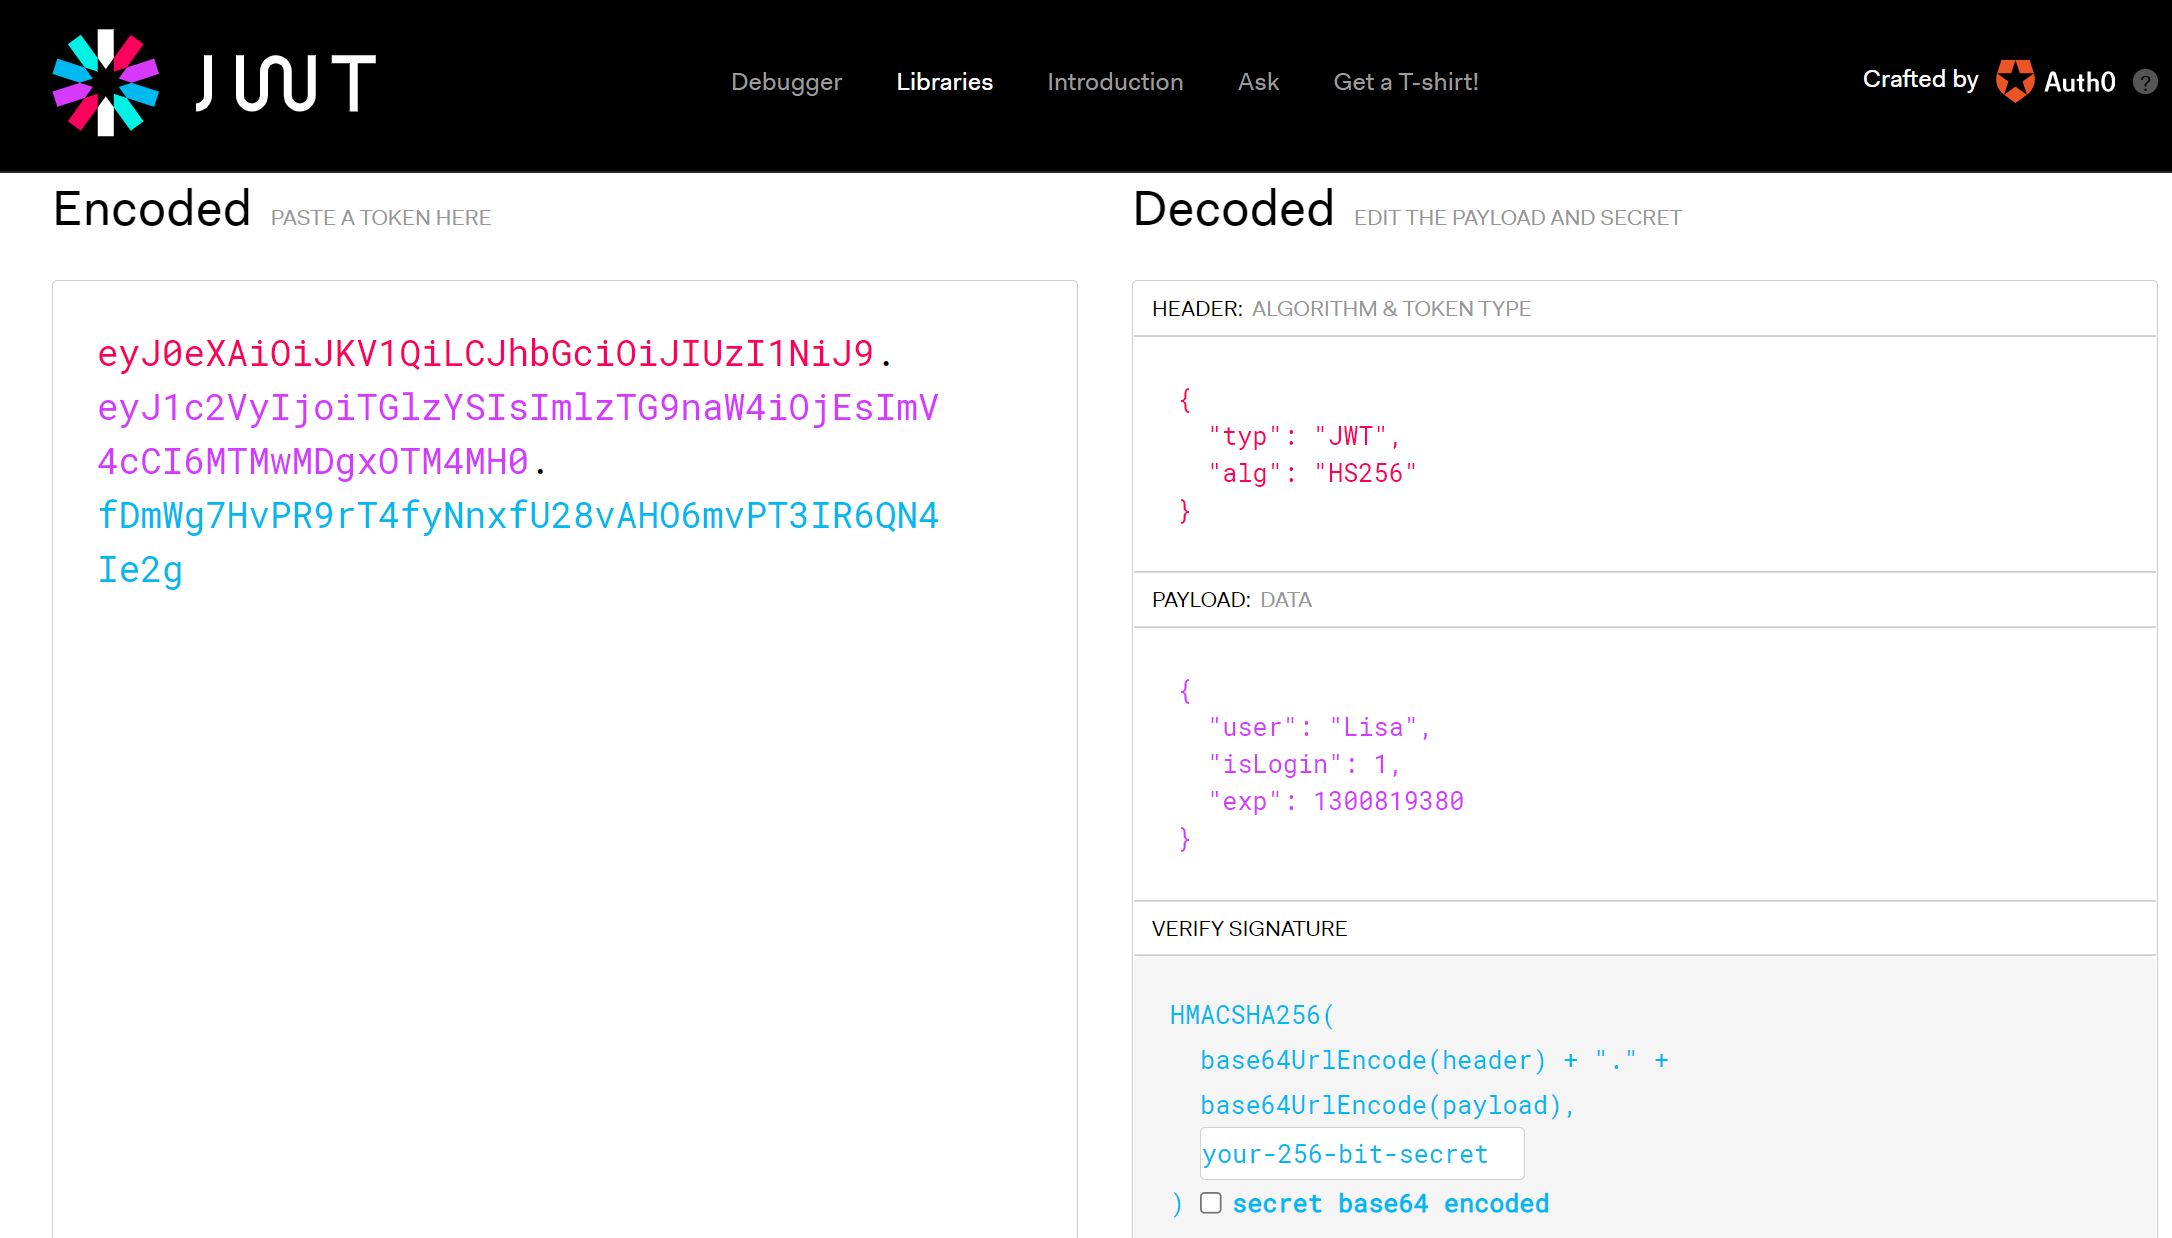Click the Auth0 brand text link

2079,82
